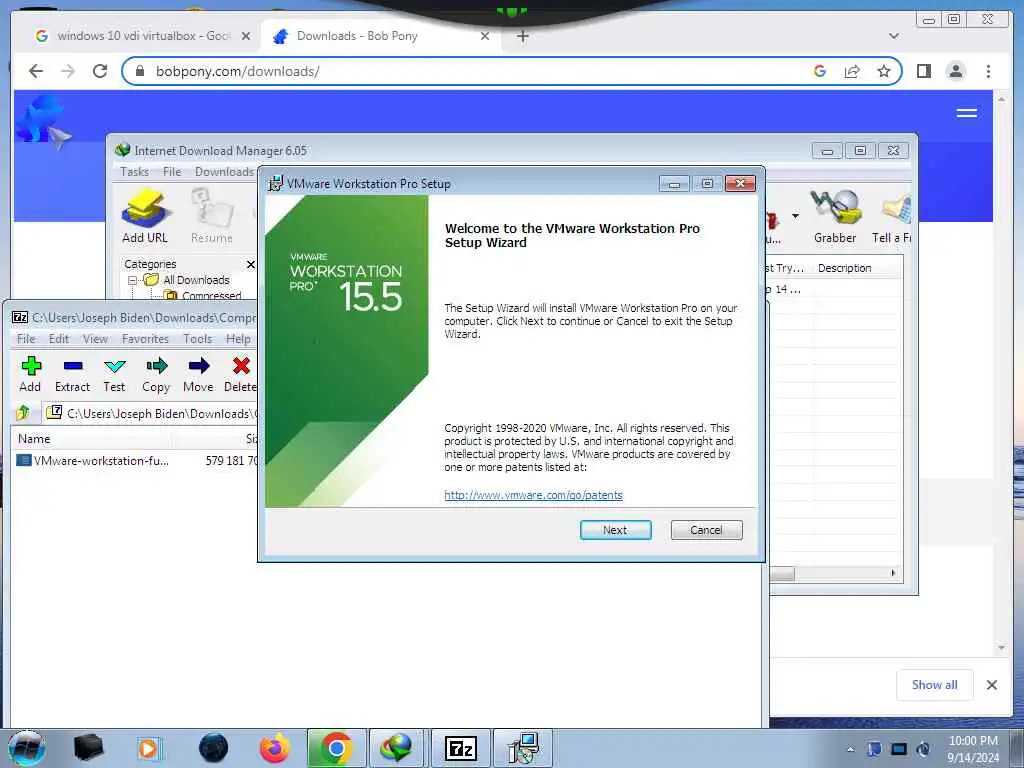Switch to Internet Download Manager in the taskbar
The image size is (1024, 768).
click(x=397, y=748)
